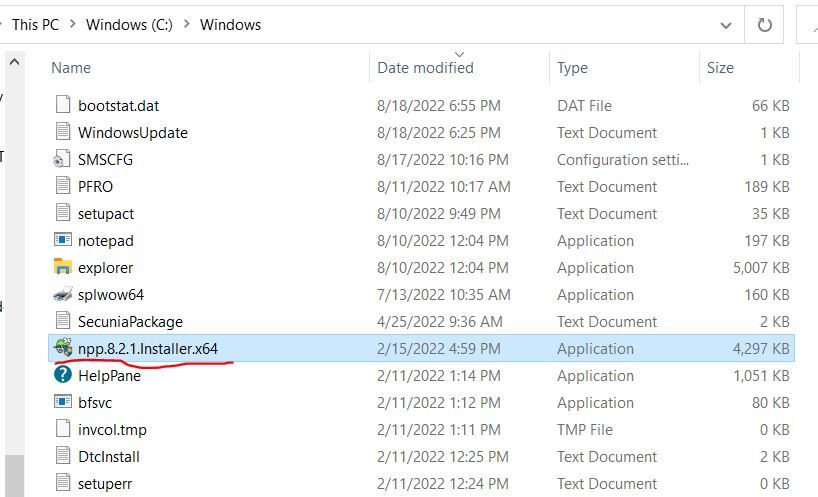Navigate to Windows (C:) breadcrumb

129,25
